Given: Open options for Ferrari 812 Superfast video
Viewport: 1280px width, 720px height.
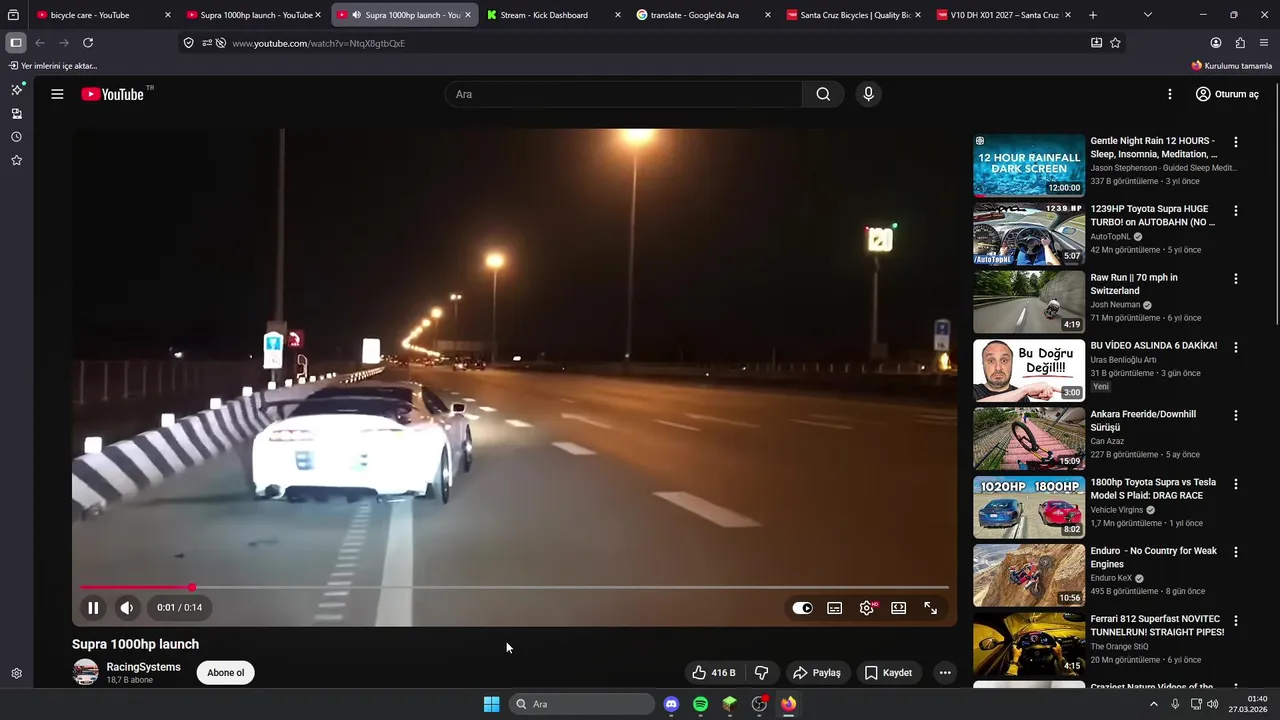Looking at the screenshot, I should [1235, 620].
